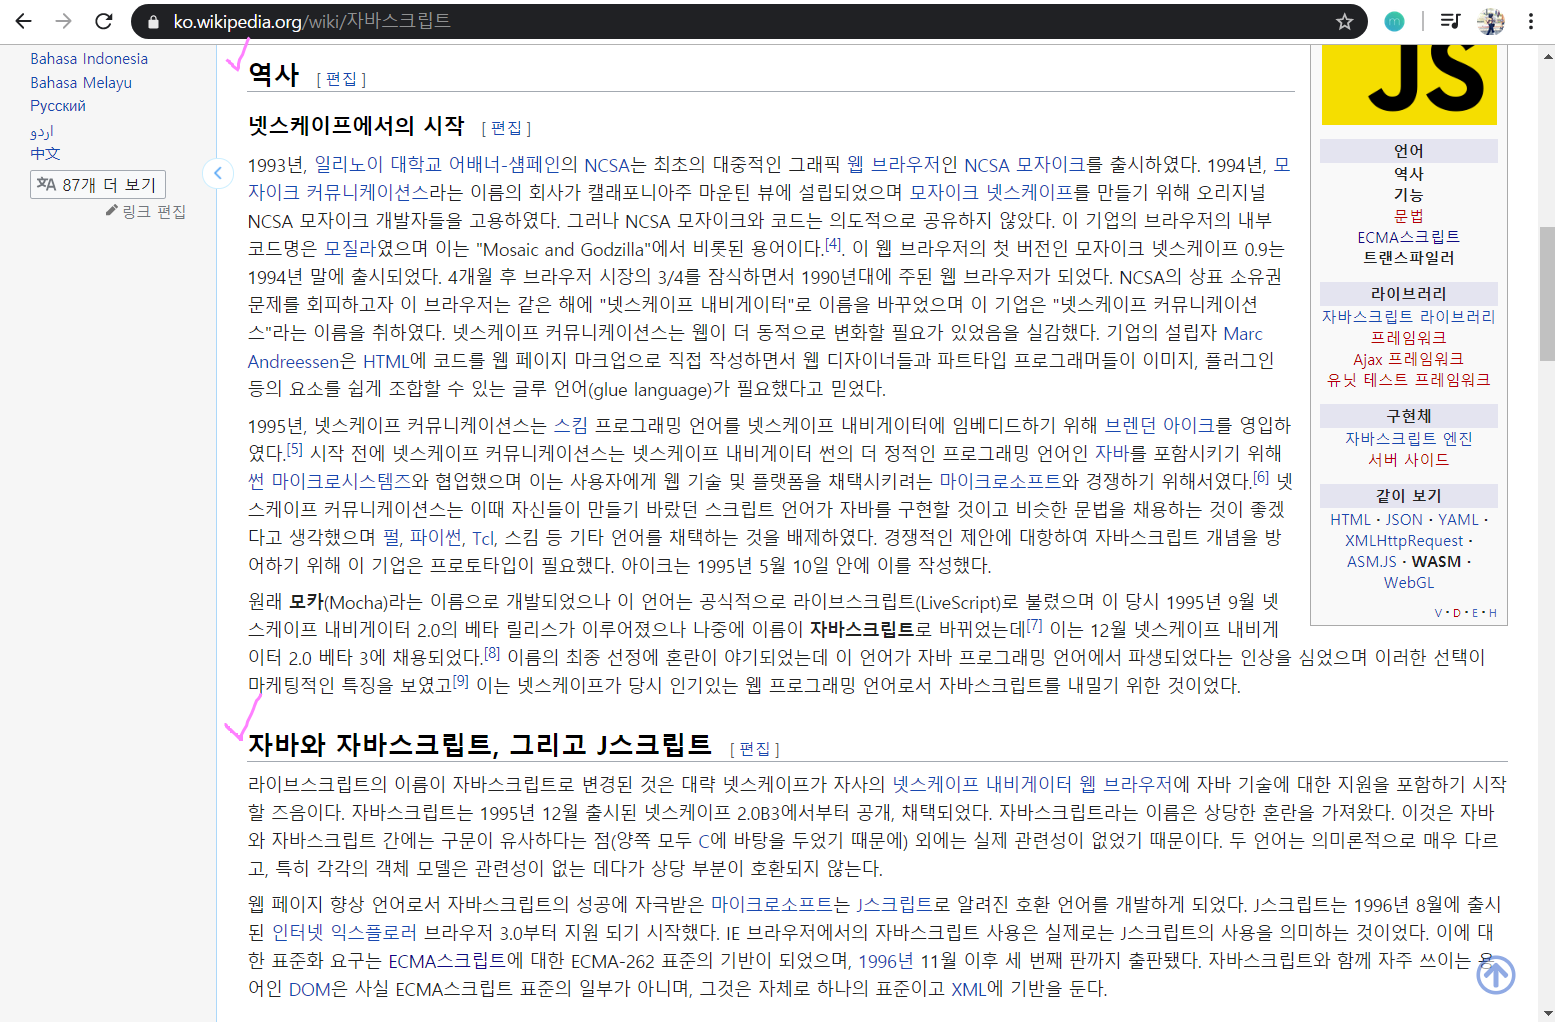This screenshot has width=1555, height=1022.
Task: Go back to previous page
Action: (x=23, y=21)
